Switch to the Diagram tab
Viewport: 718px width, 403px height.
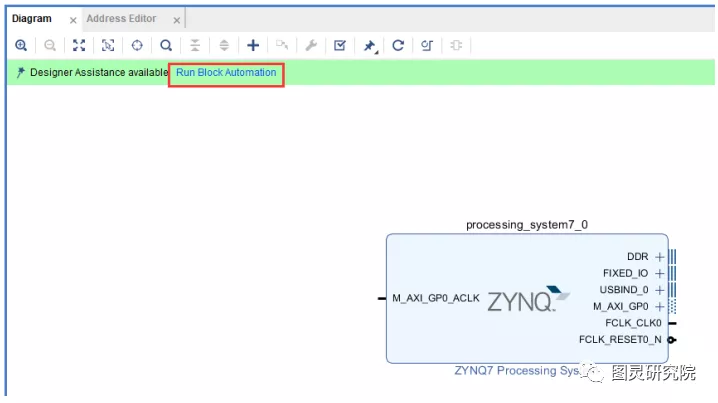[x=32, y=19]
